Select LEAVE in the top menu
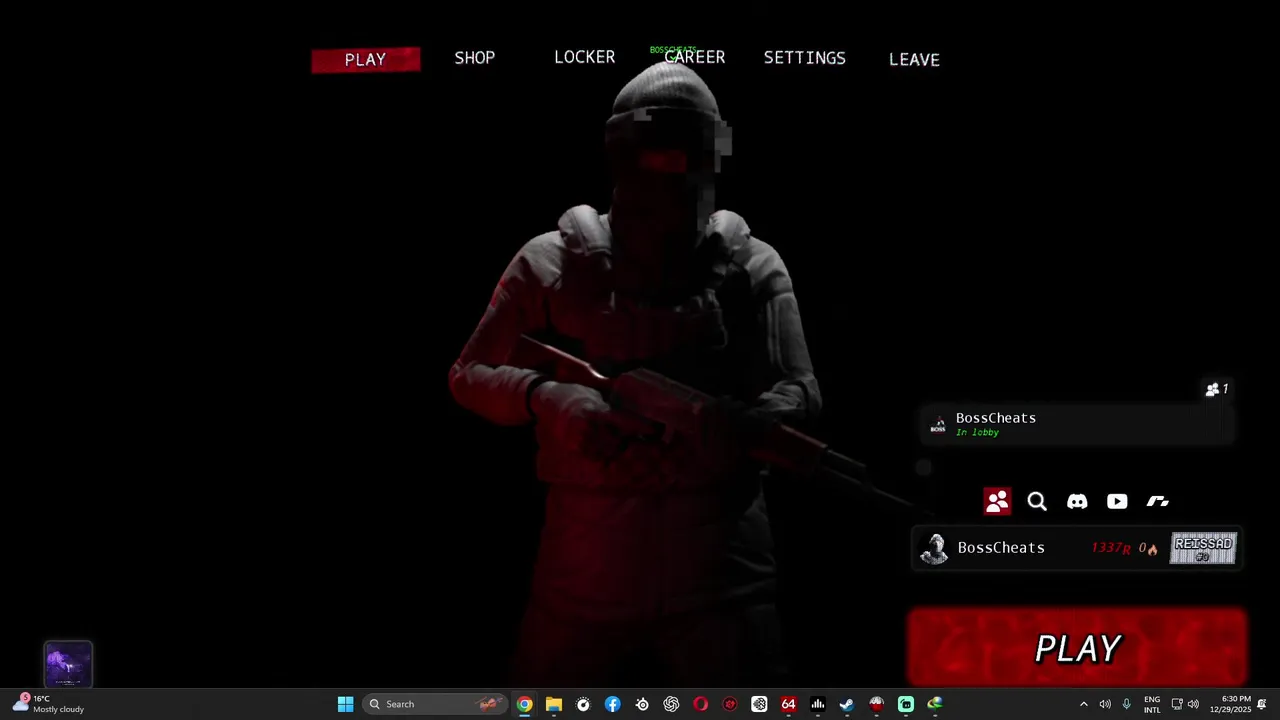1280x720 pixels. 914,60
